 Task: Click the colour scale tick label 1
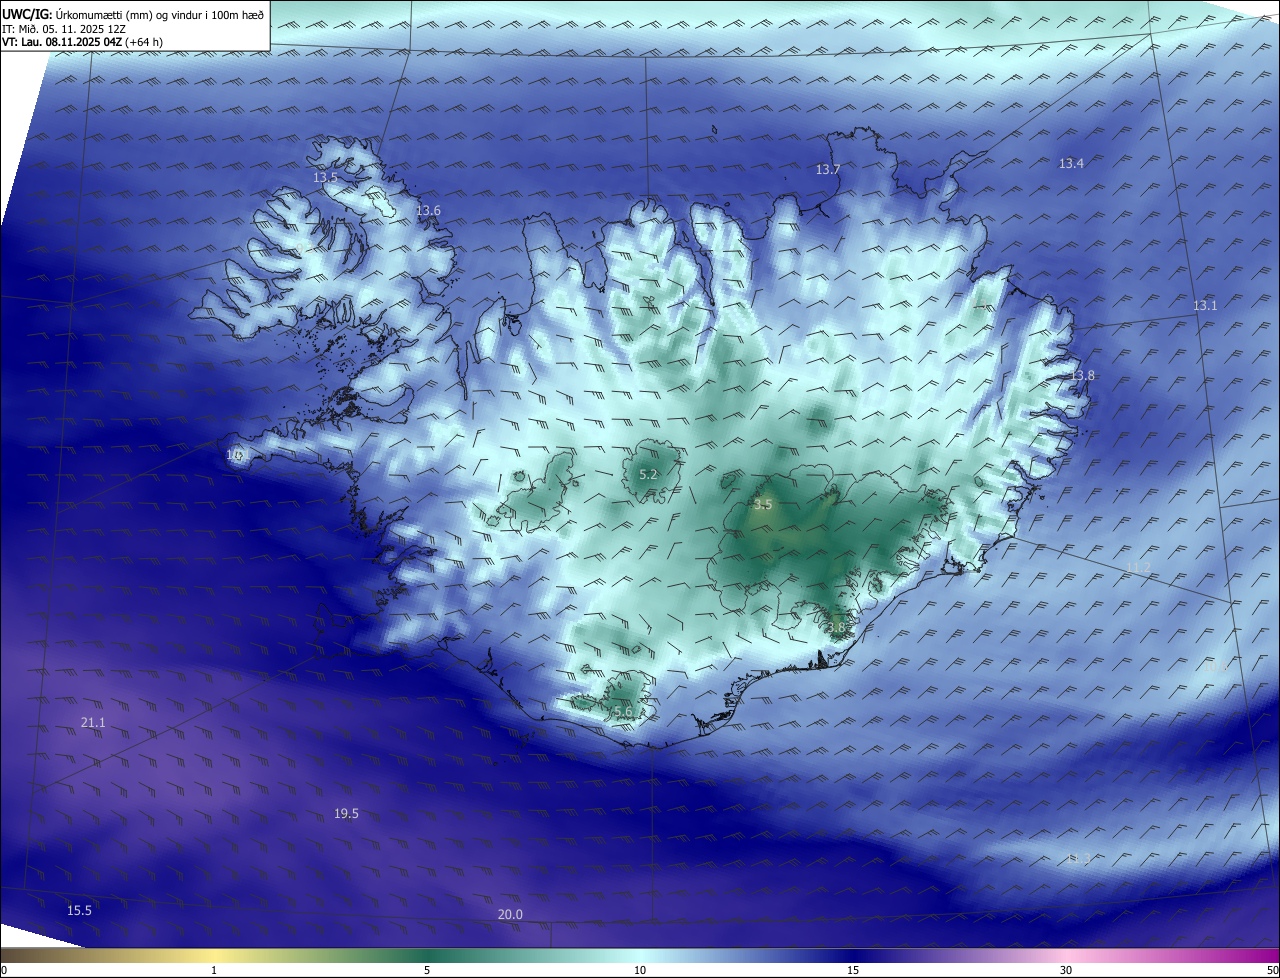(x=214, y=970)
